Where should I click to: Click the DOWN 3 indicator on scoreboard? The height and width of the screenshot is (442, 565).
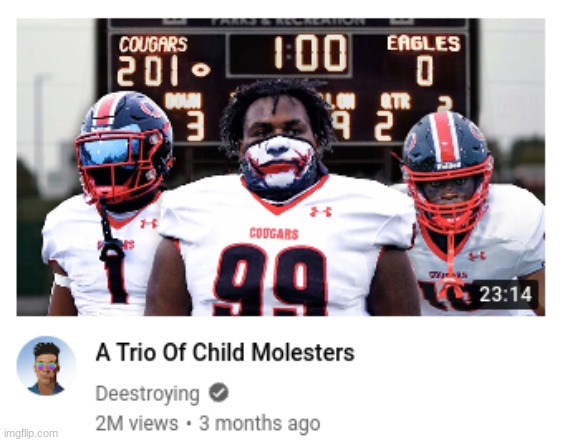pyautogui.click(x=186, y=116)
